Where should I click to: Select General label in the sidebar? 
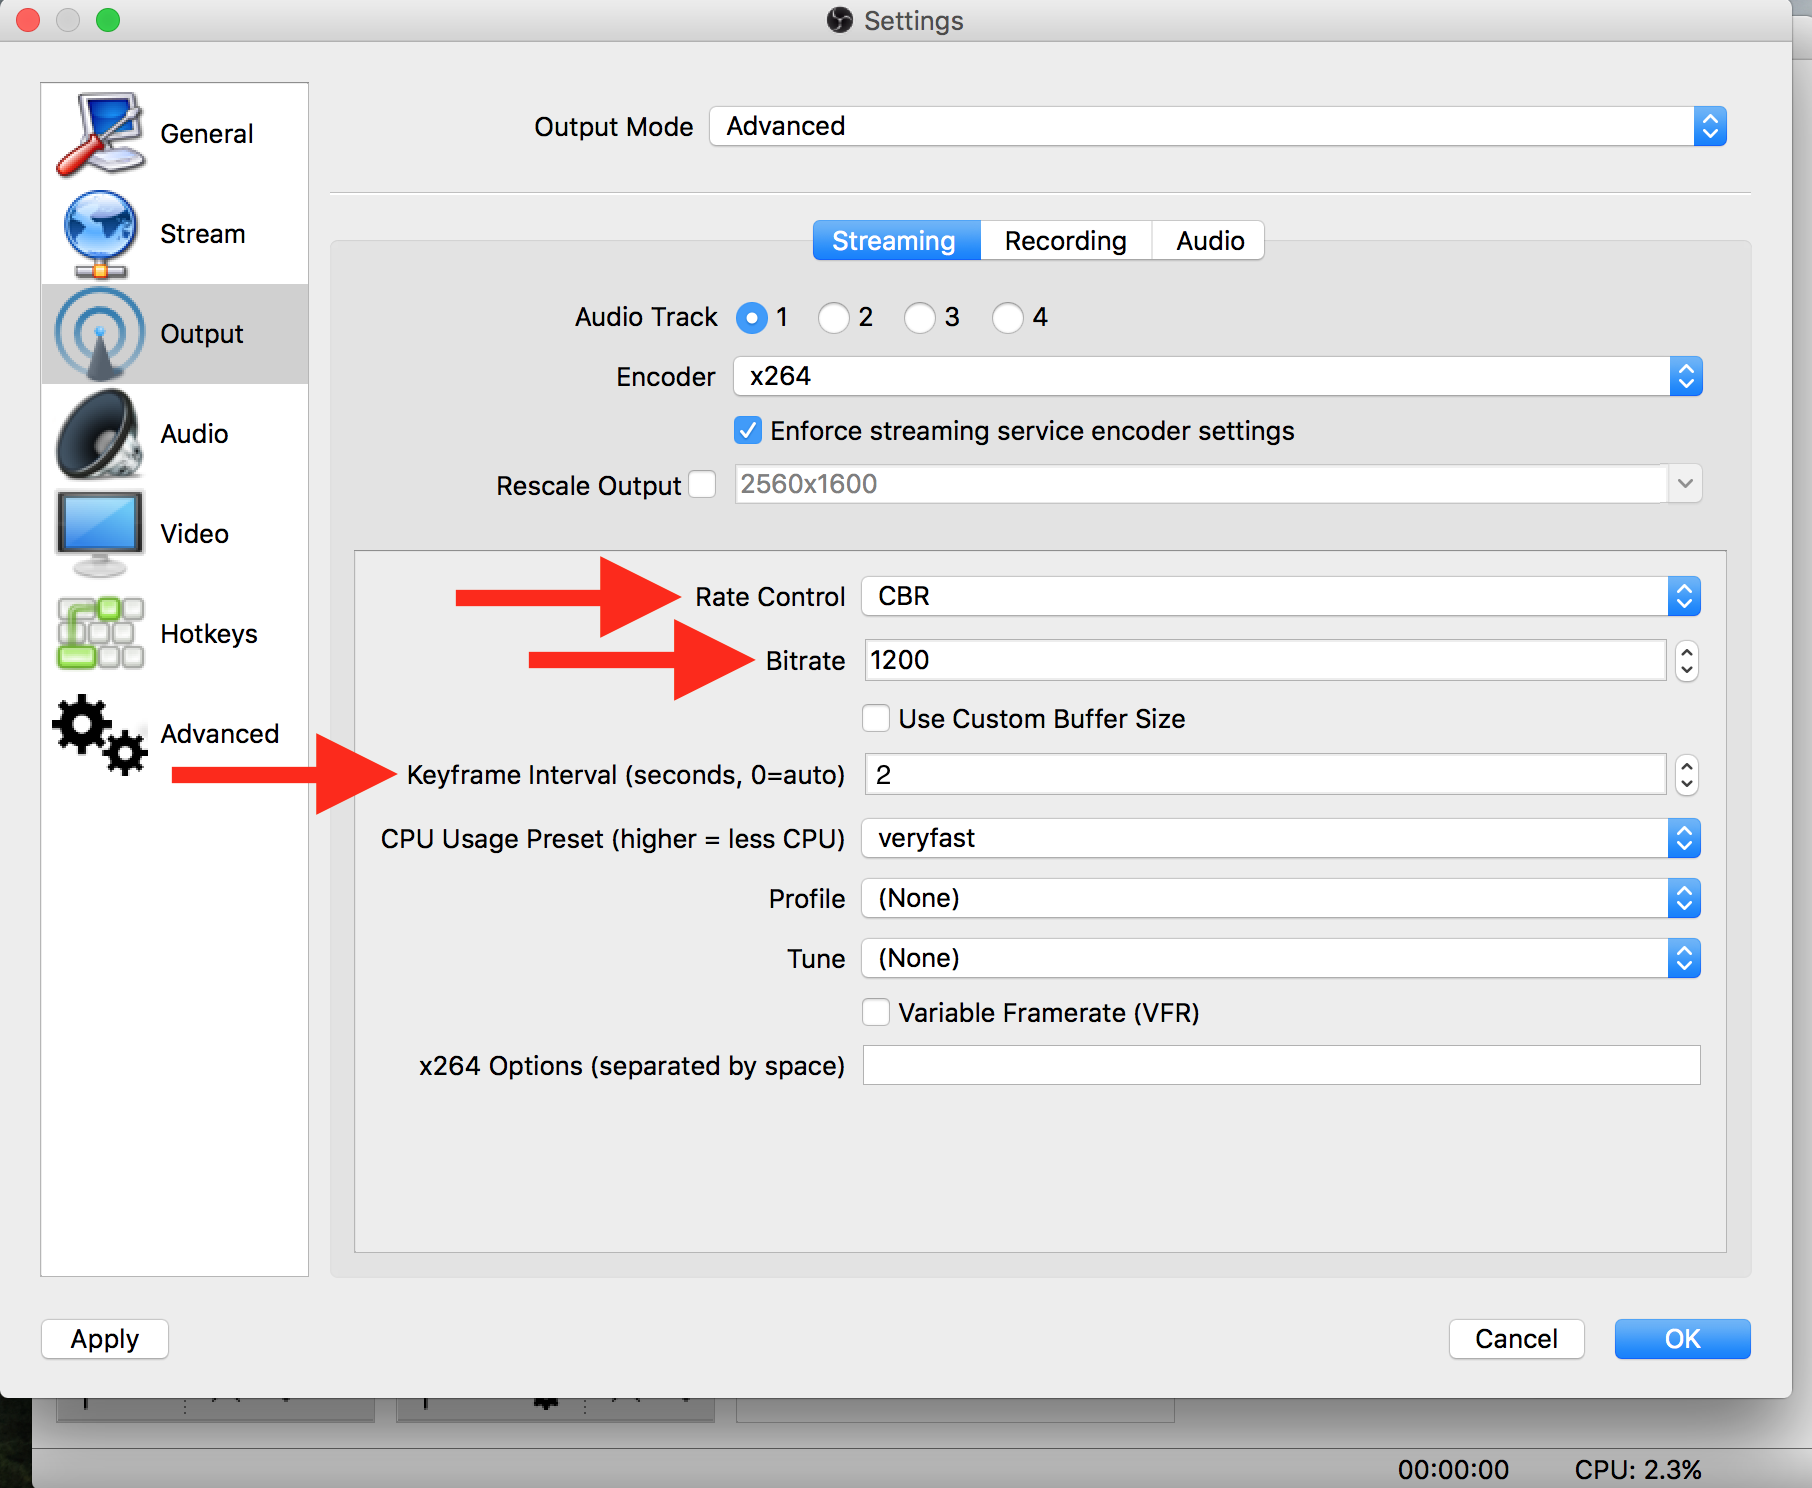(207, 134)
